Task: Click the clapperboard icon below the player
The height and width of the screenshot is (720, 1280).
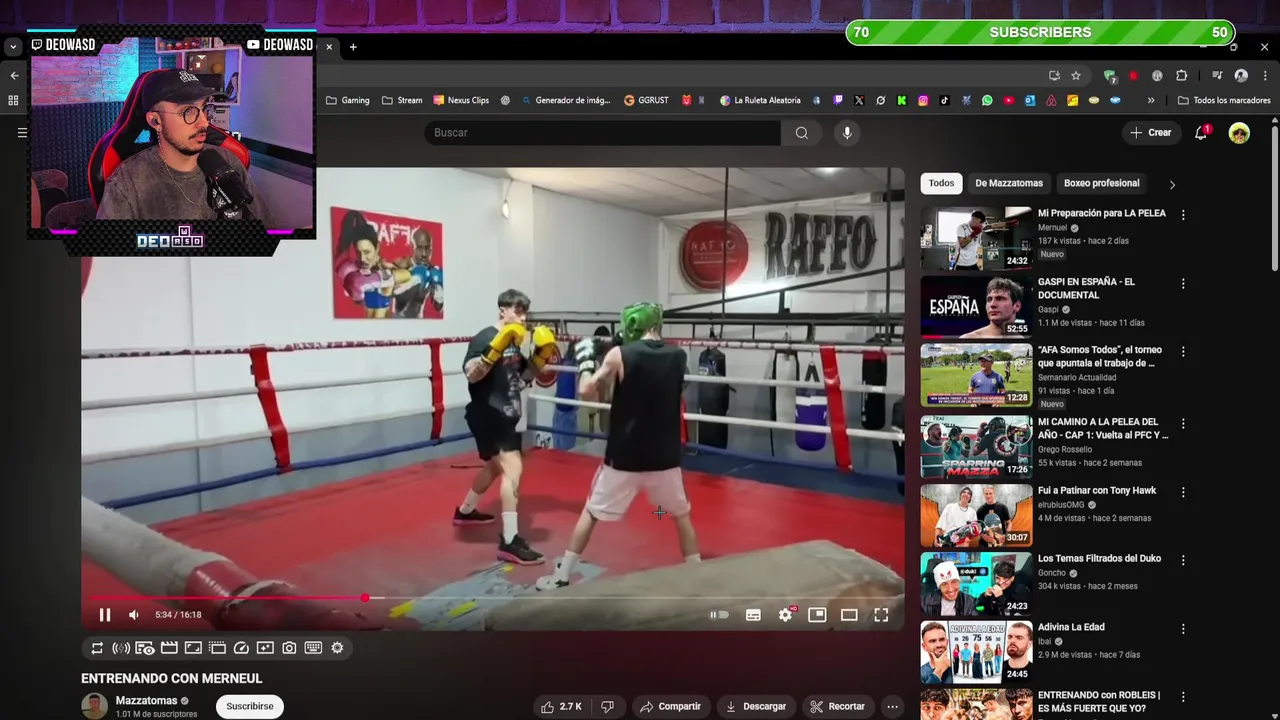Action: click(169, 648)
